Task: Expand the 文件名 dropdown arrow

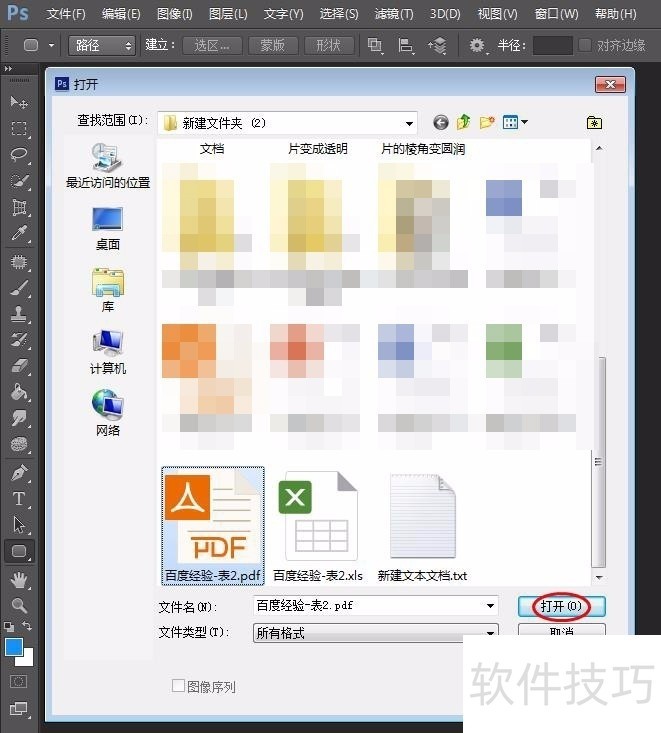Action: click(x=490, y=606)
